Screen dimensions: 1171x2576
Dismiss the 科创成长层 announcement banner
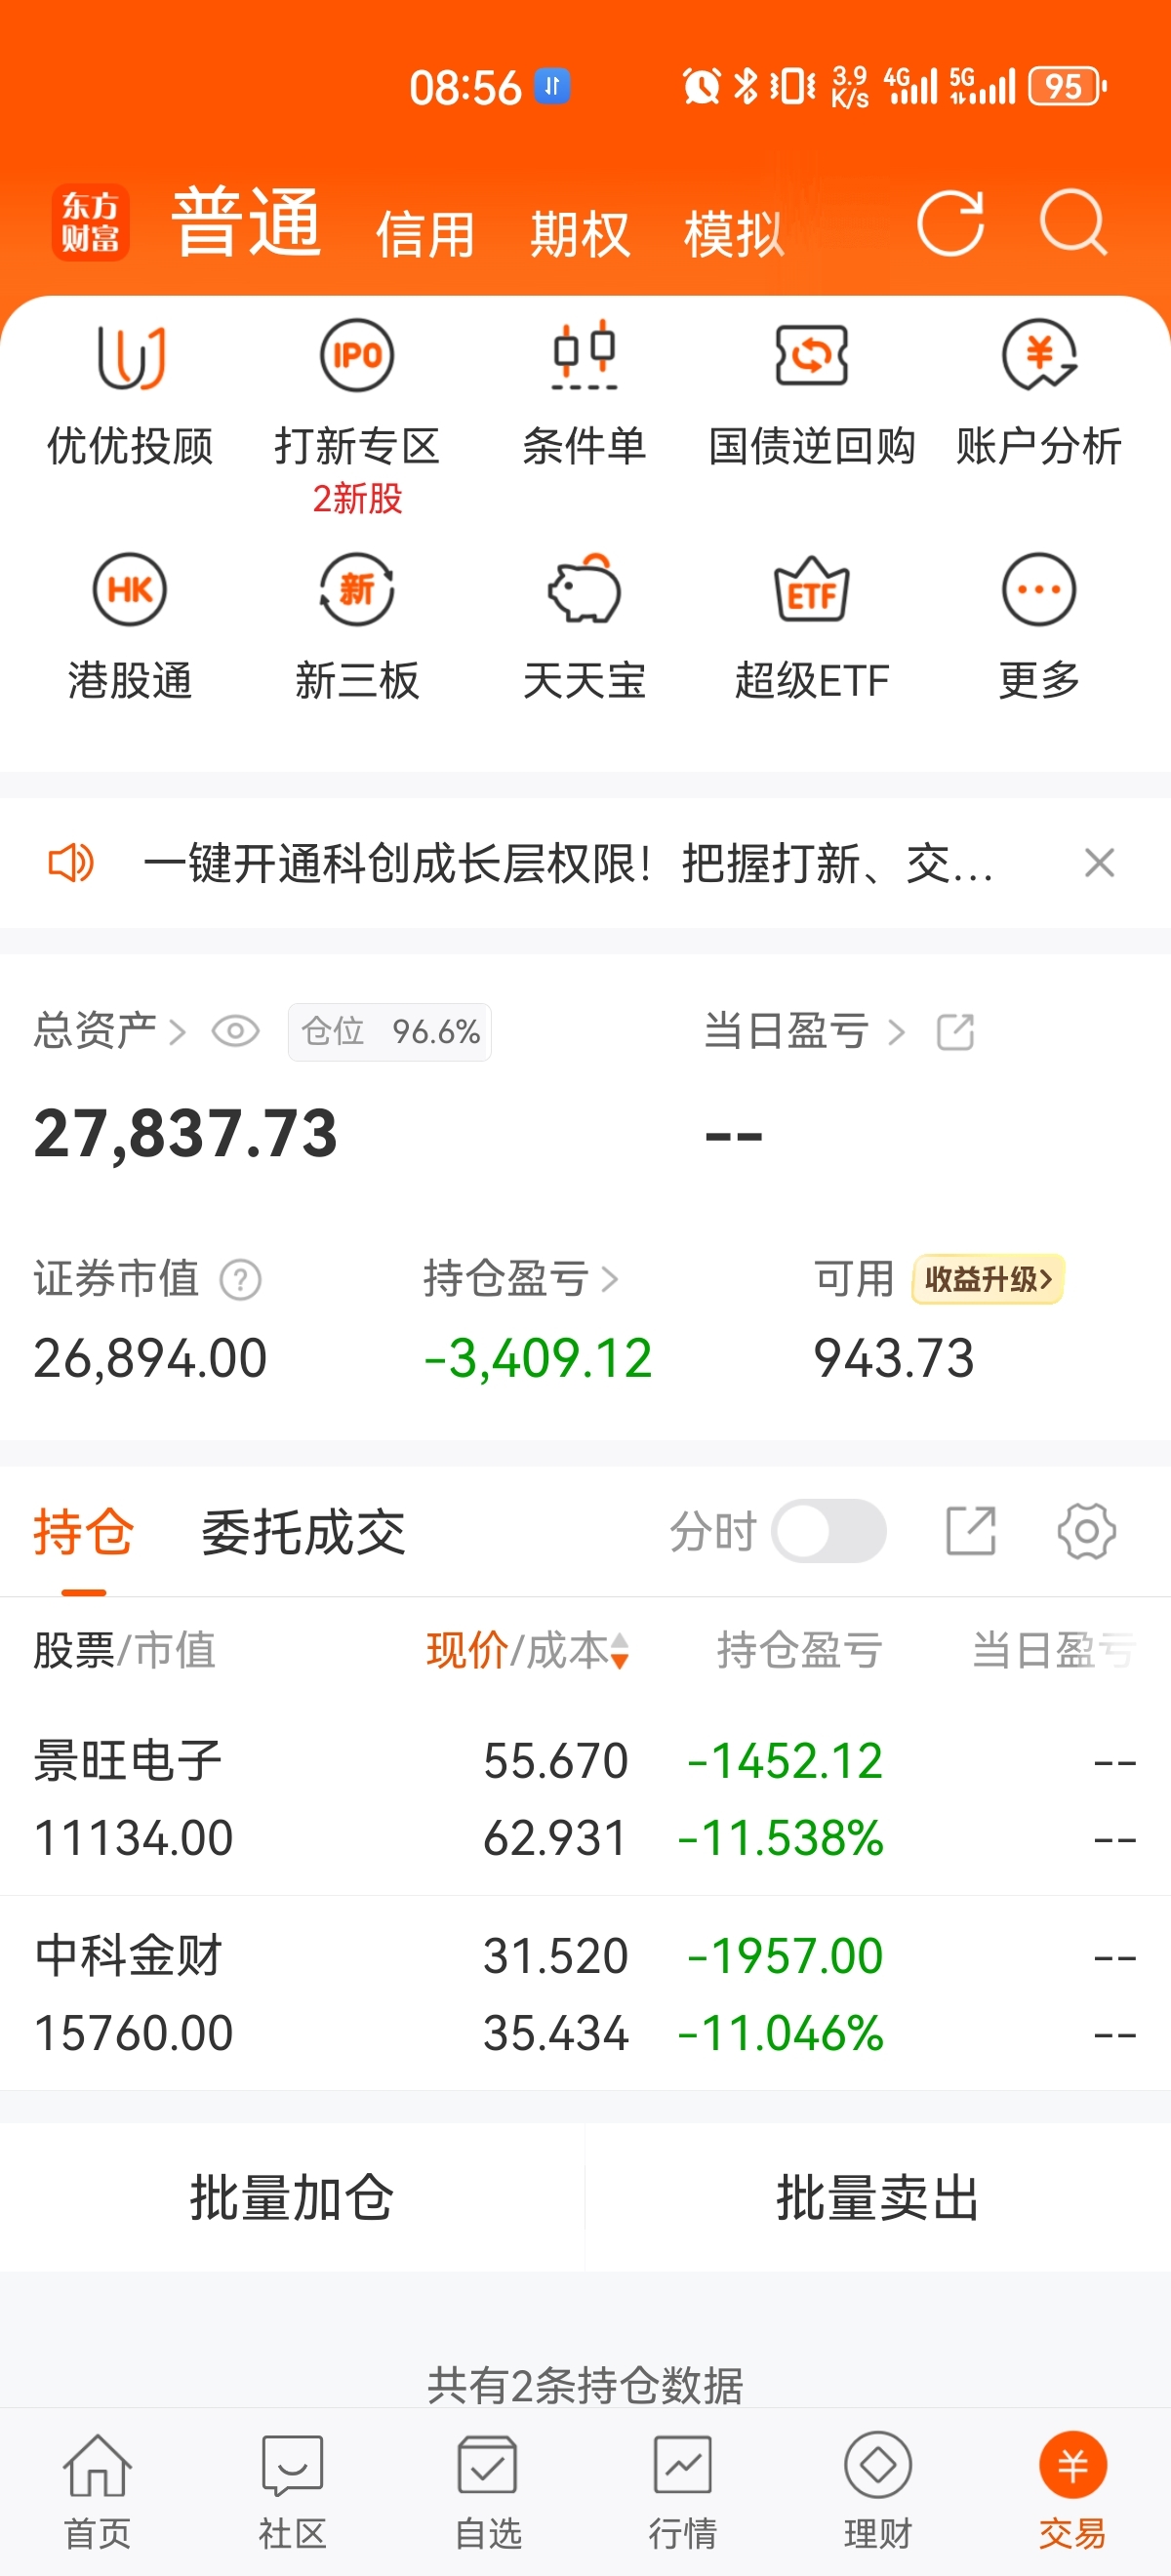[1099, 862]
